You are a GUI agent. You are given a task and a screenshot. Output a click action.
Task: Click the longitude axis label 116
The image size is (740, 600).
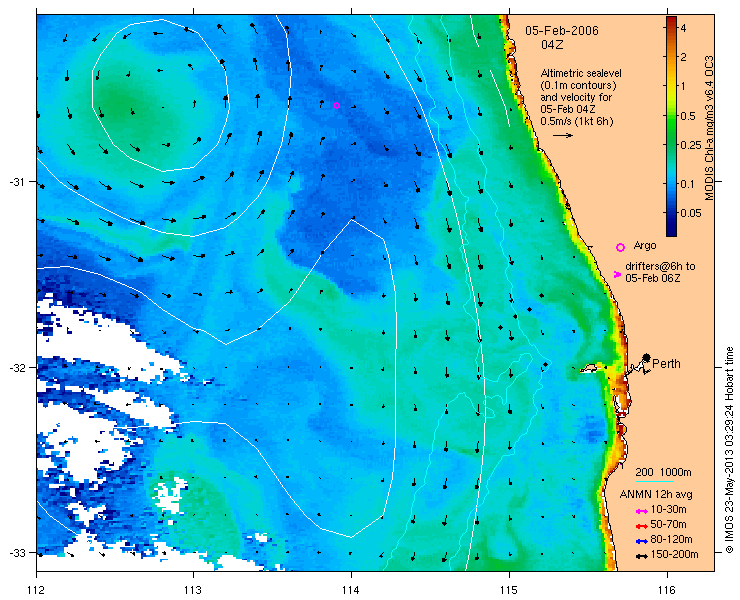[x=667, y=590]
